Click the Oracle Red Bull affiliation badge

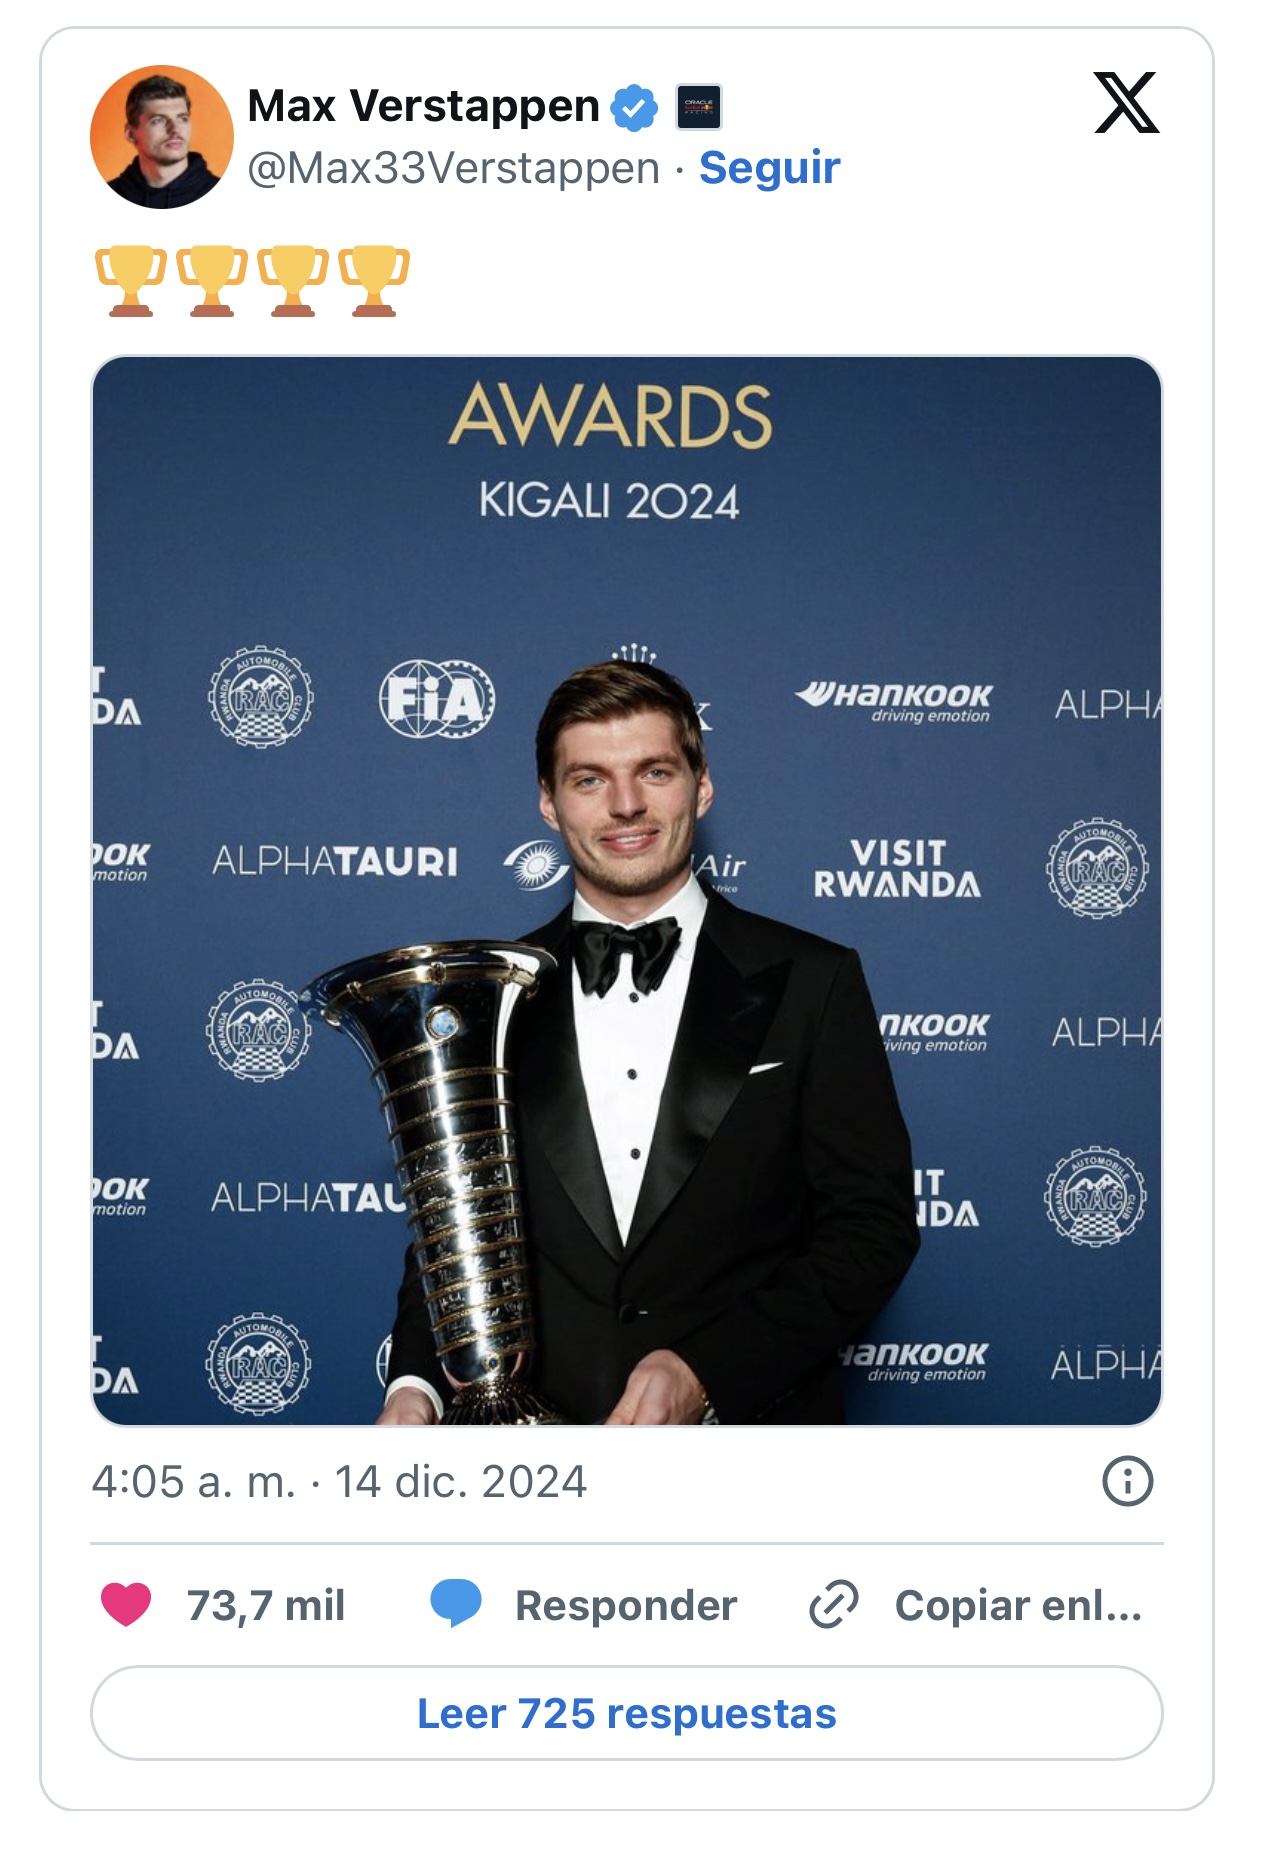coord(699,107)
